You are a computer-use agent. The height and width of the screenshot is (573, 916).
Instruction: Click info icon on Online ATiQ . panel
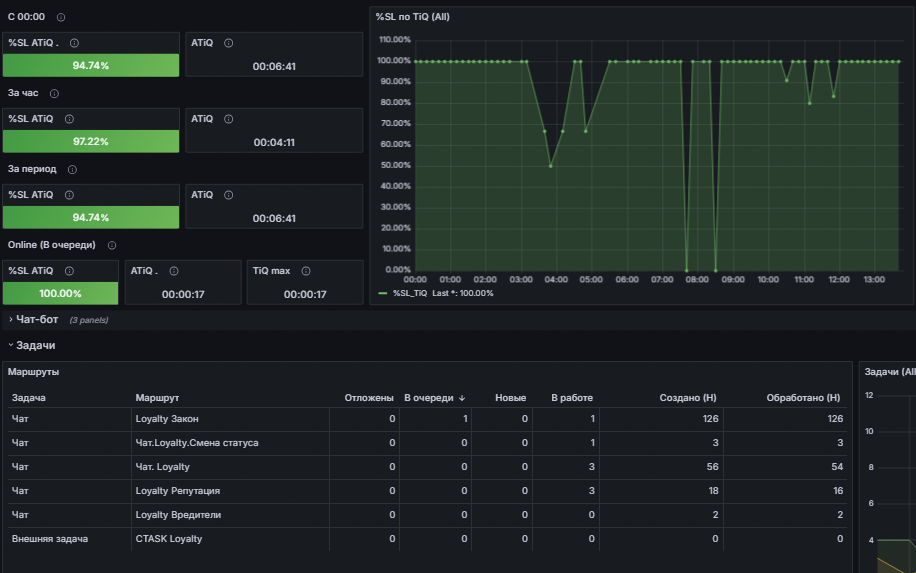tap(174, 271)
